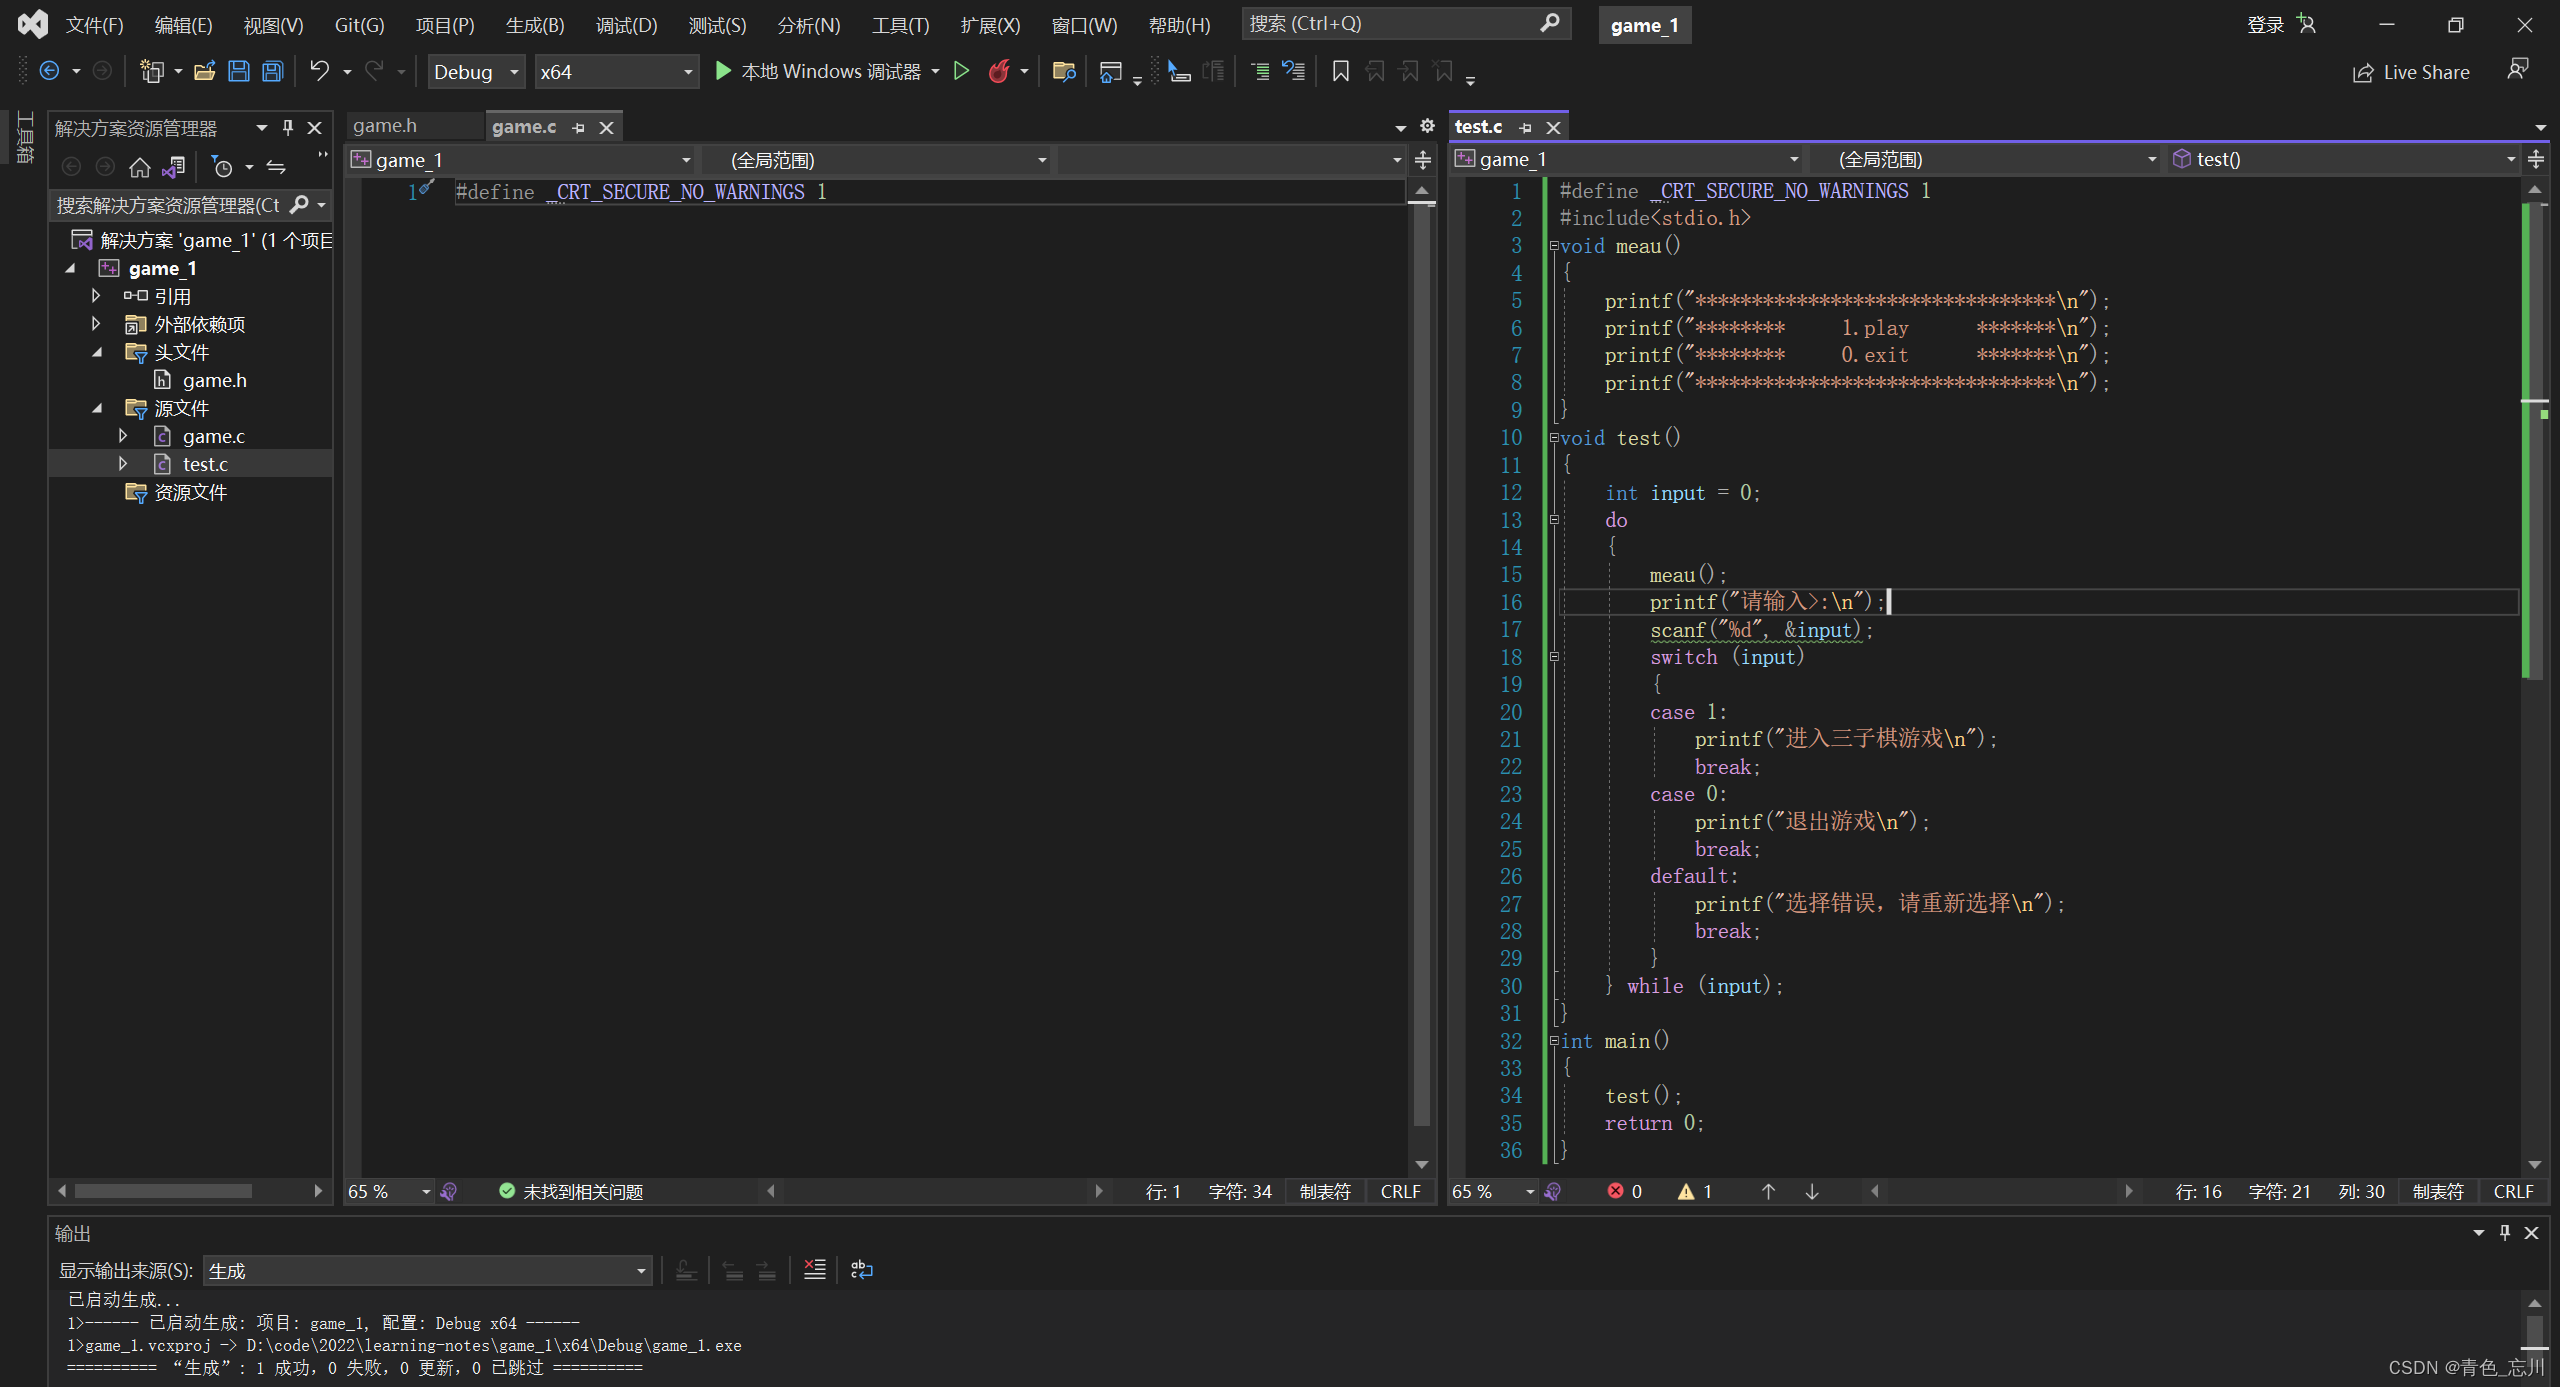Expand the game.c node in solution tree
The height and width of the screenshot is (1387, 2560).
[x=123, y=436]
